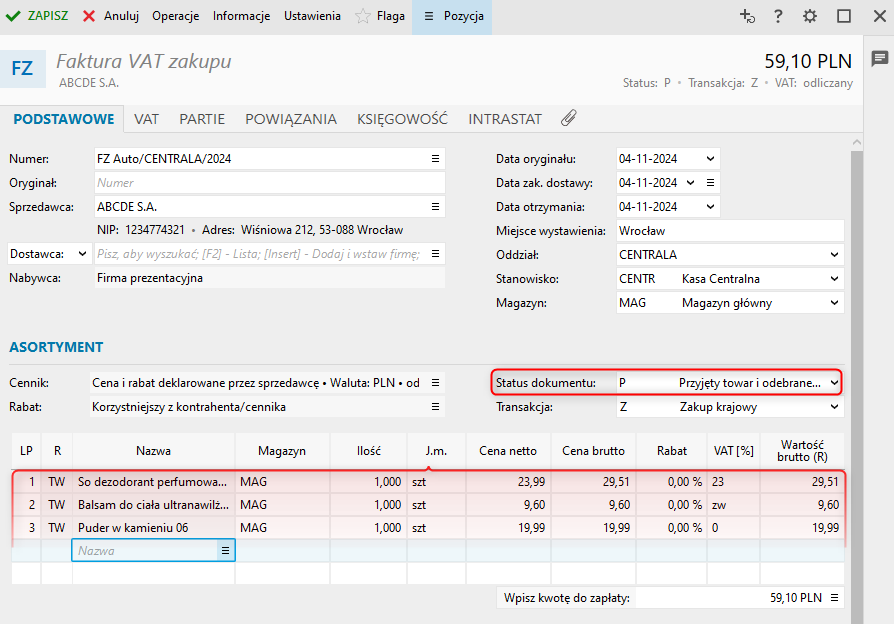
Task: Open the Operacje menu
Action: point(175,16)
